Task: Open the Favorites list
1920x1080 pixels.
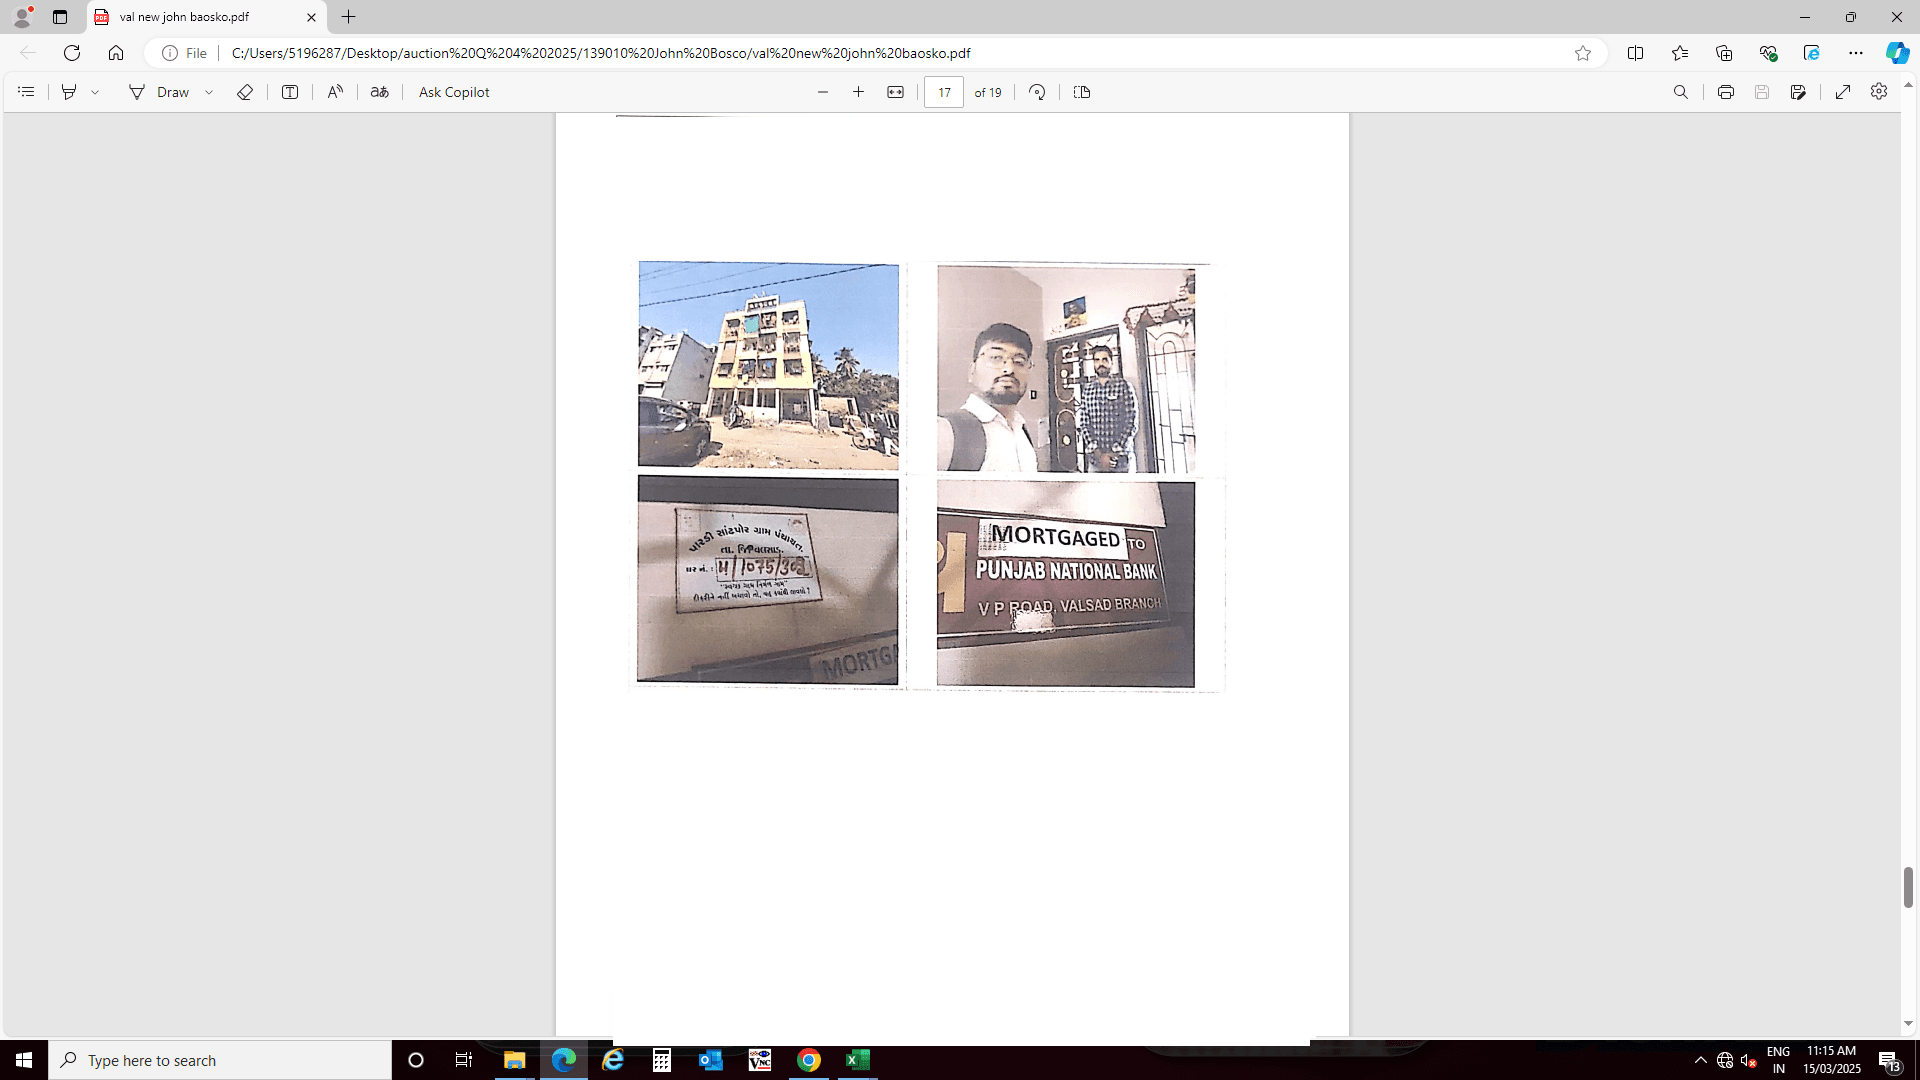Action: tap(1680, 53)
